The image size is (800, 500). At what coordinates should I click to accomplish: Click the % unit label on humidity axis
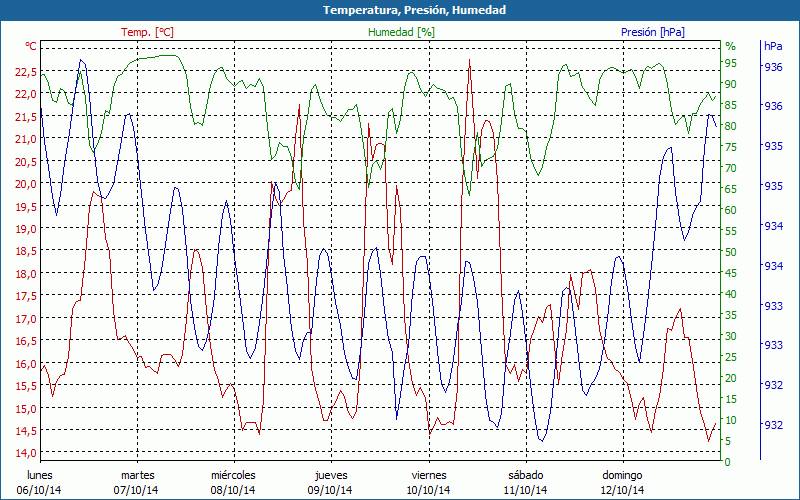pyautogui.click(x=730, y=46)
